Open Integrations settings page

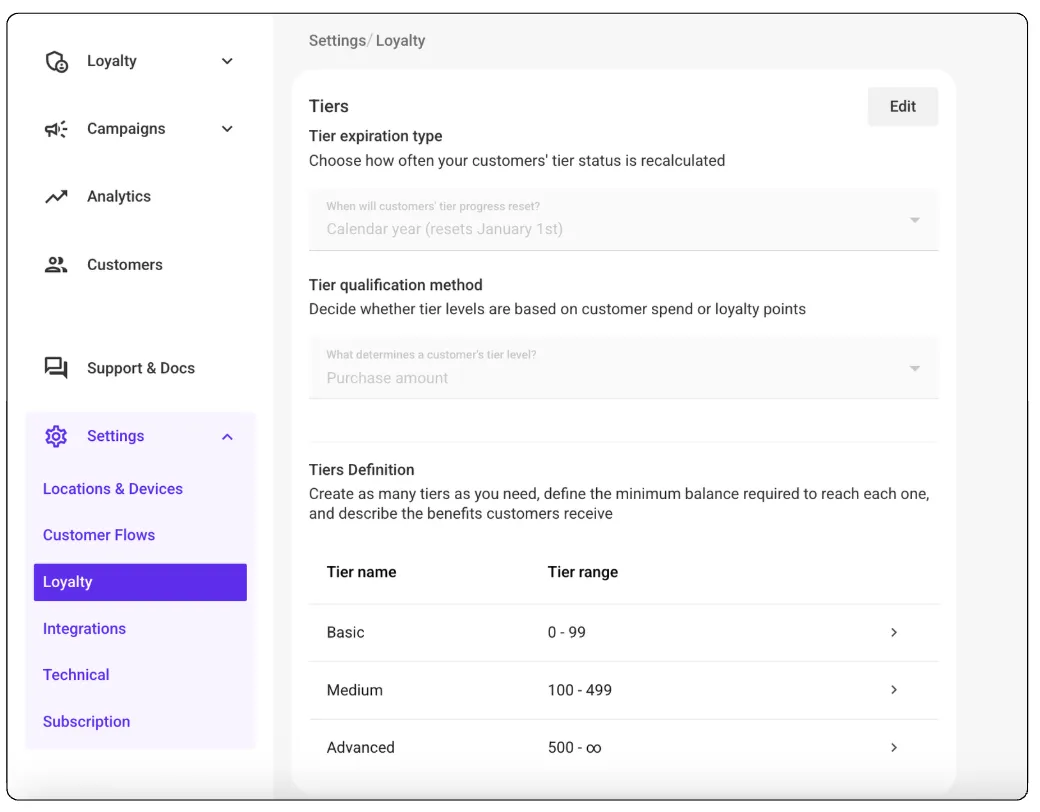coord(84,629)
